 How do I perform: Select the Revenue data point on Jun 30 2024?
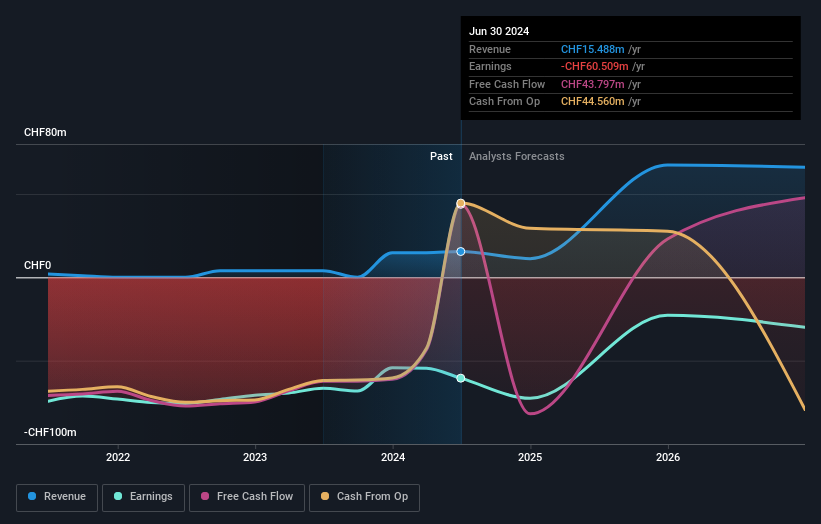[461, 252]
